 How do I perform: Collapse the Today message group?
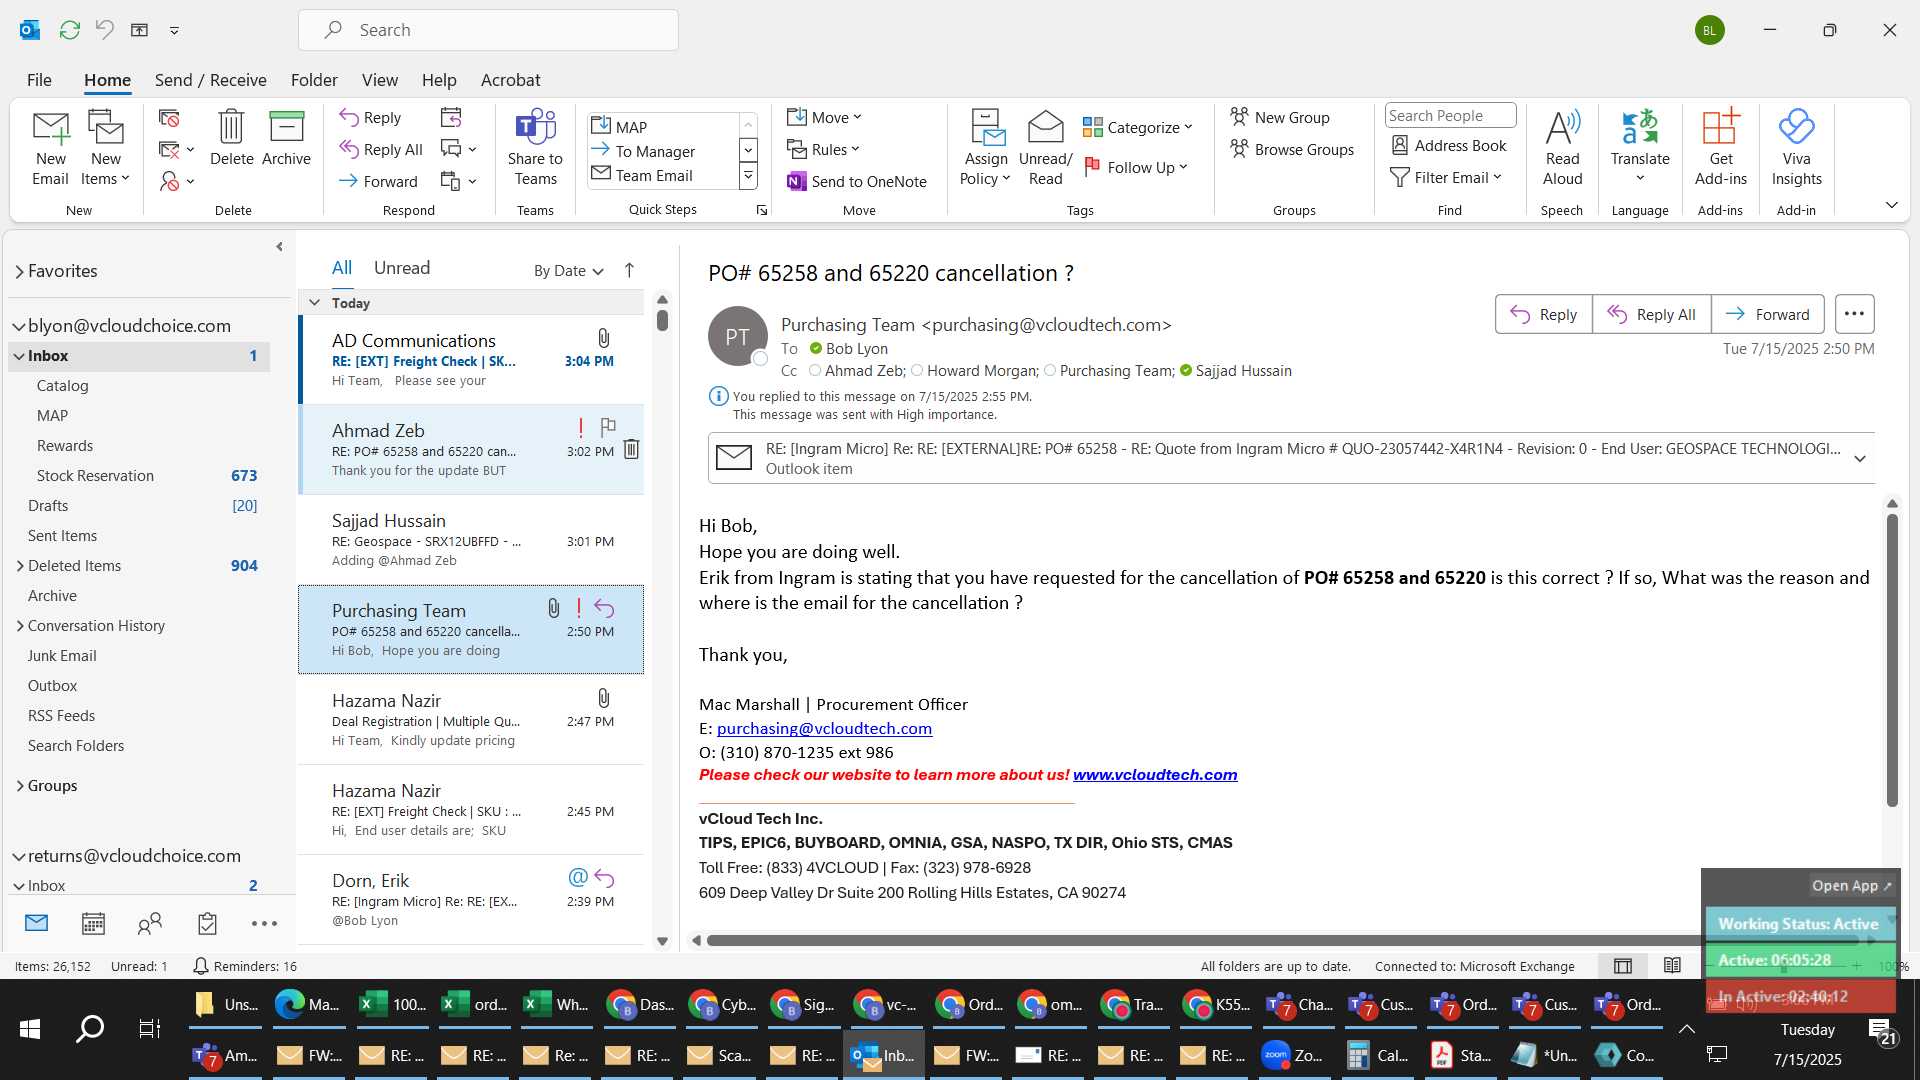click(x=314, y=302)
